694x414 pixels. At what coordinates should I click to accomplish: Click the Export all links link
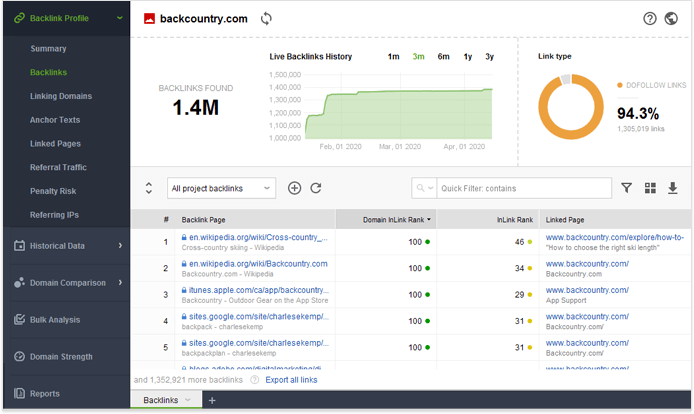(x=291, y=380)
